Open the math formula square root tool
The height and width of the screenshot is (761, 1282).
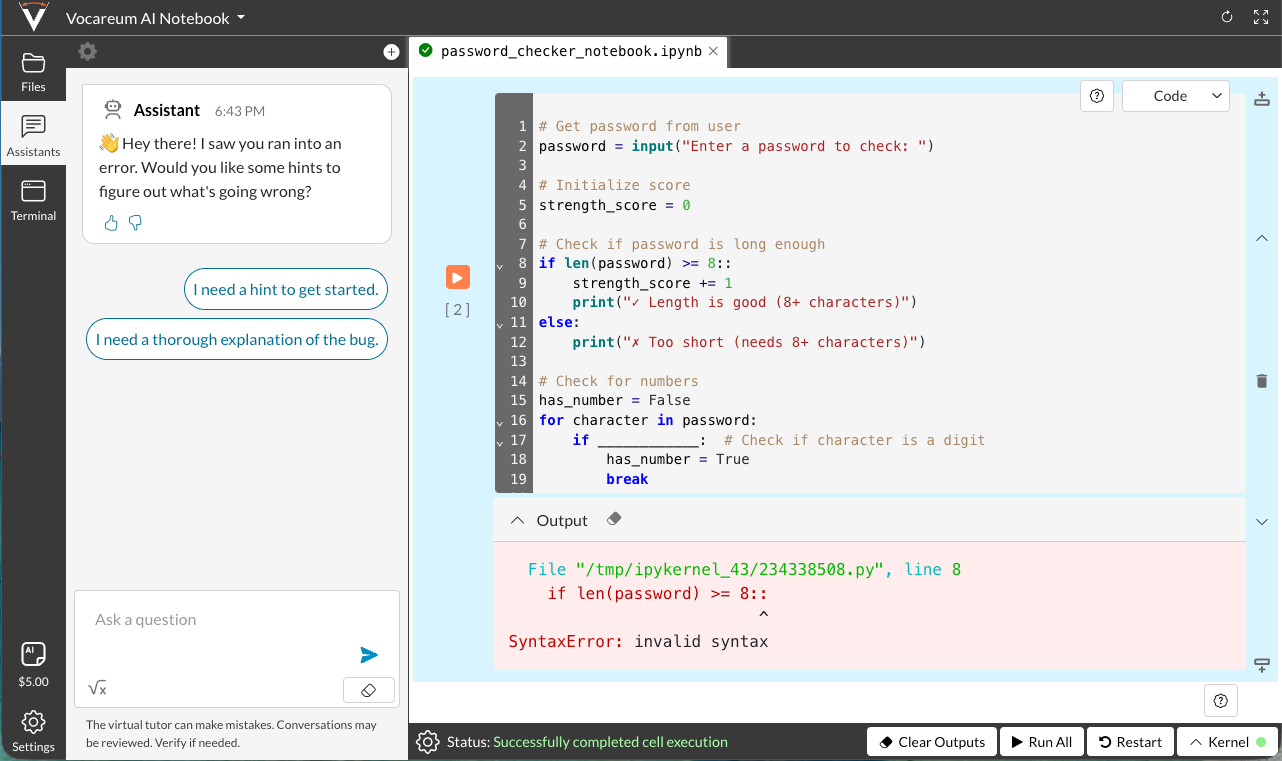coord(97,688)
